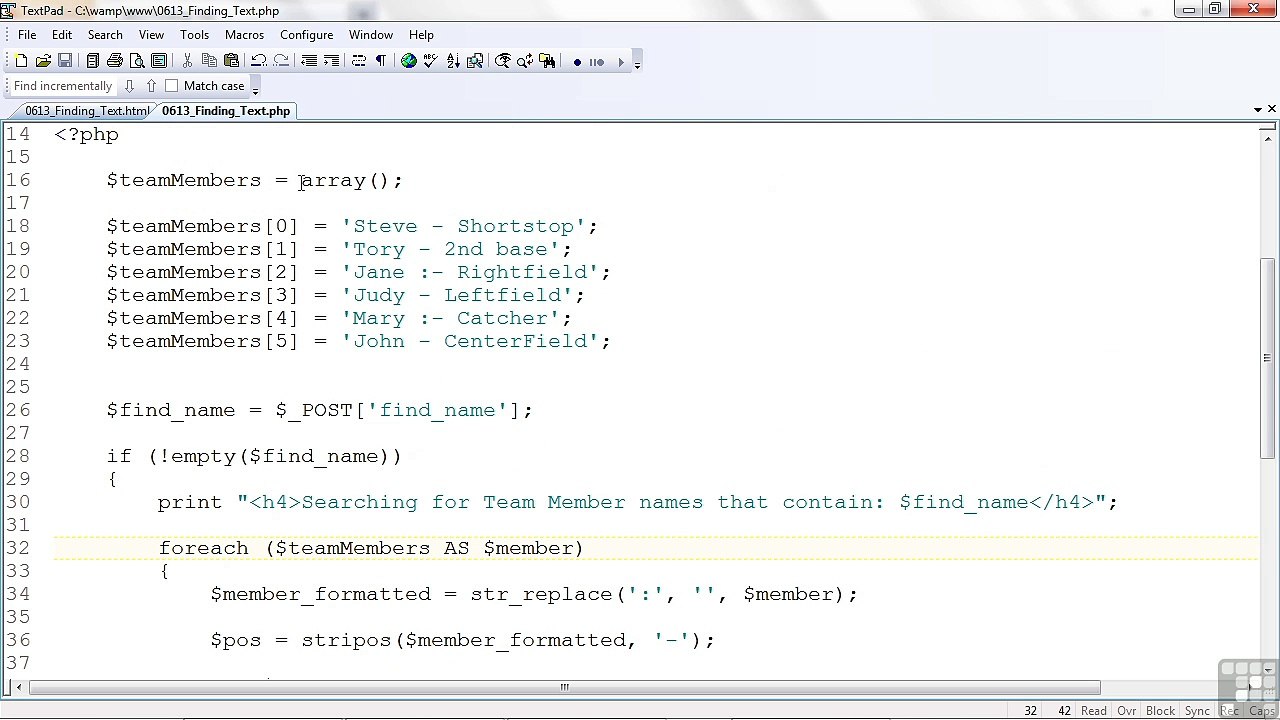Paste from clipboard toolbar icon
The image size is (1280, 720).
point(230,61)
